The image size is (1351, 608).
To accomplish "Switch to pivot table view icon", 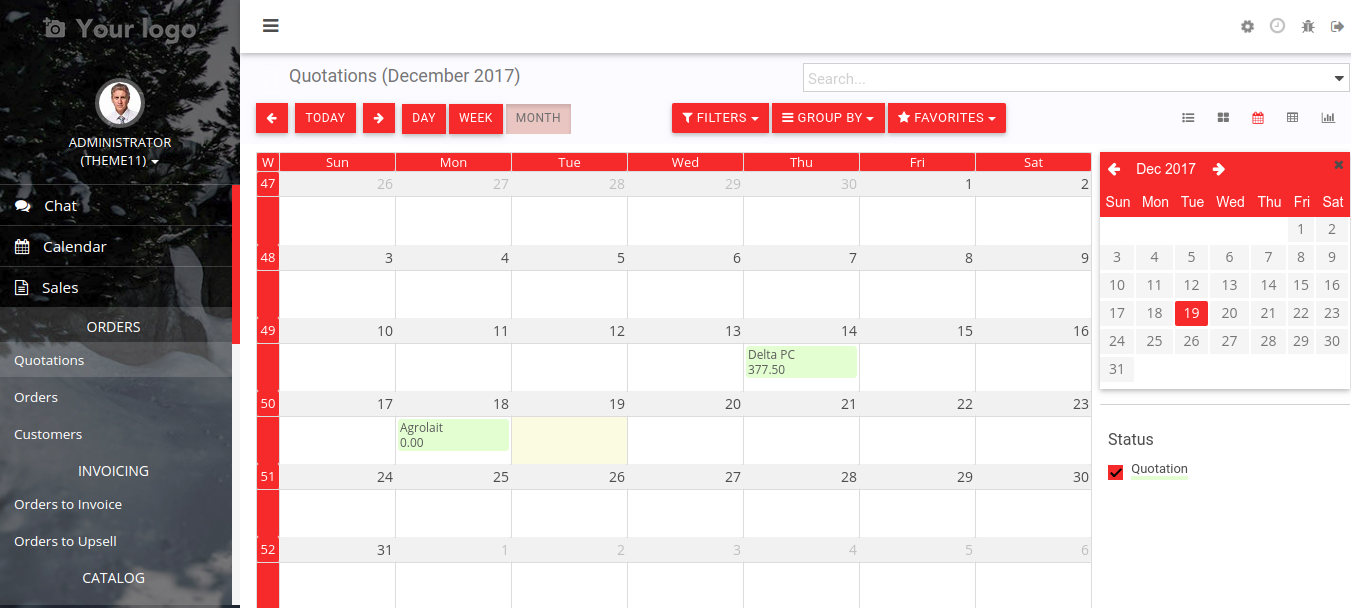I will [x=1292, y=118].
